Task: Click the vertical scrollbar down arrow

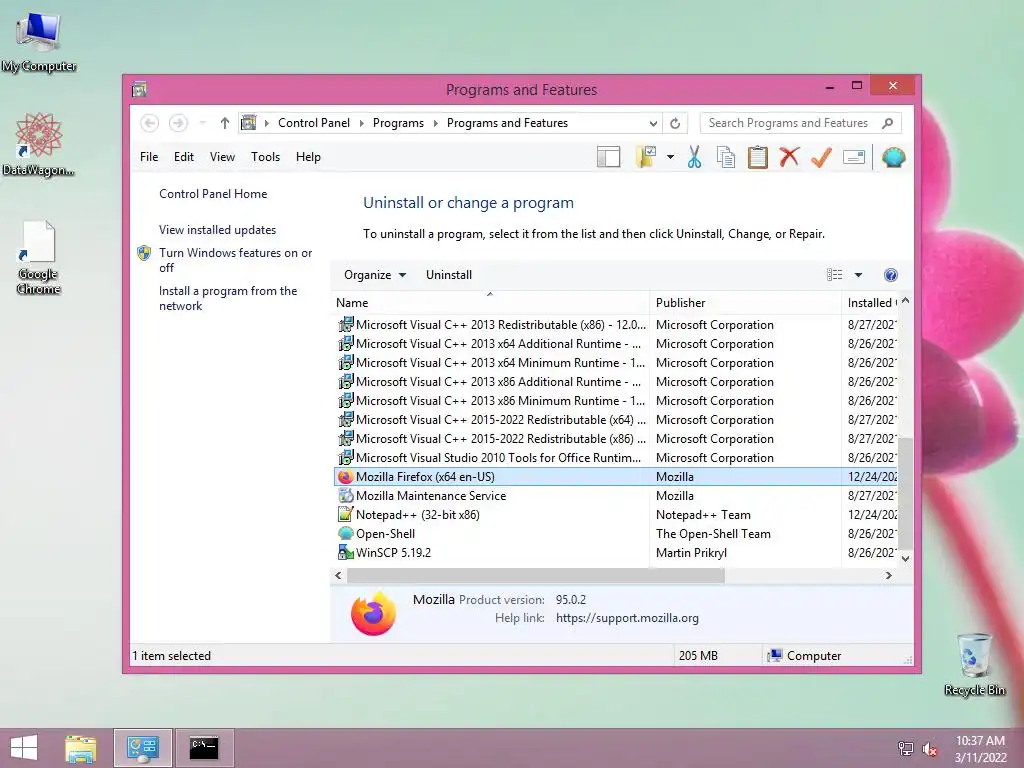Action: coord(905,558)
